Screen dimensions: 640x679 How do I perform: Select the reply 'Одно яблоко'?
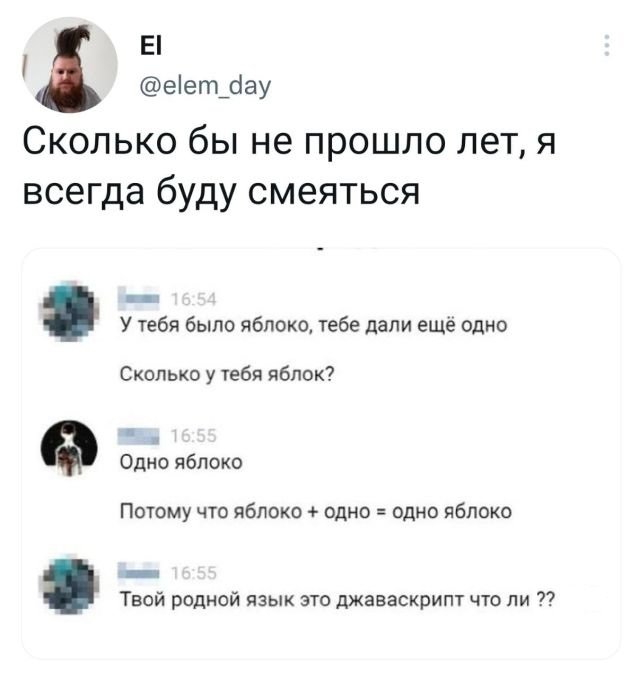[181, 462]
